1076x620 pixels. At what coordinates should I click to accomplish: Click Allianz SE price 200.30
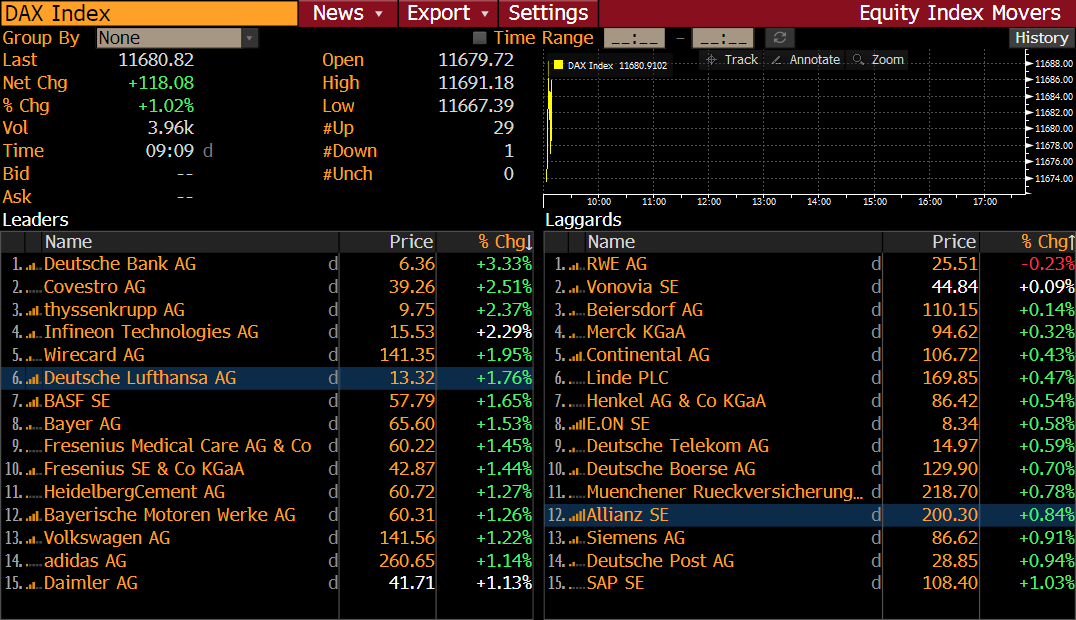(x=950, y=515)
